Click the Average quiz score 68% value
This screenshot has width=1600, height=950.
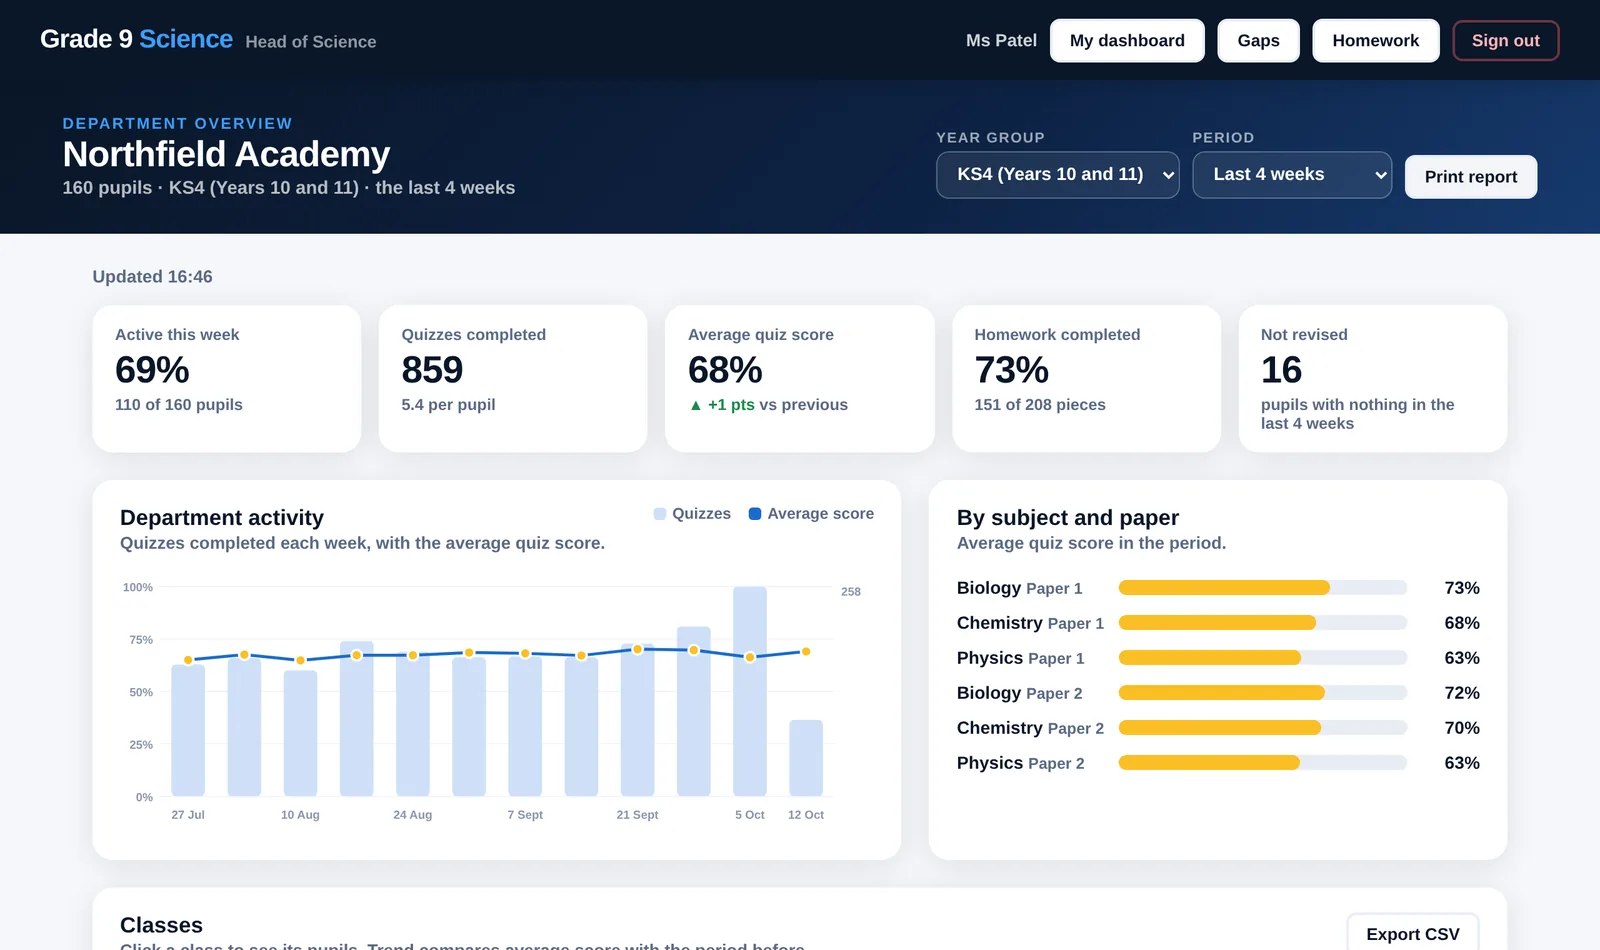tap(725, 371)
